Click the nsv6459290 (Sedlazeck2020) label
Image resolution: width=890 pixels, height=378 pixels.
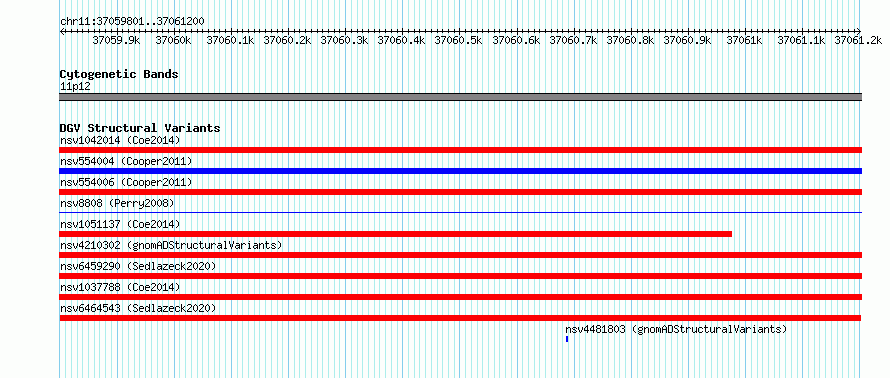tap(138, 266)
